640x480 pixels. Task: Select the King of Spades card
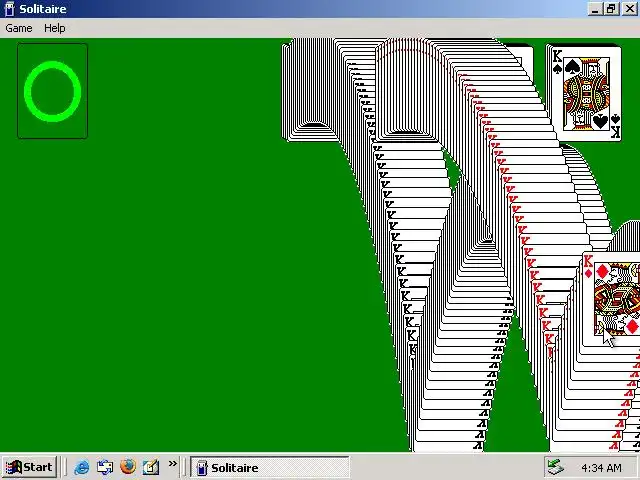tap(584, 93)
